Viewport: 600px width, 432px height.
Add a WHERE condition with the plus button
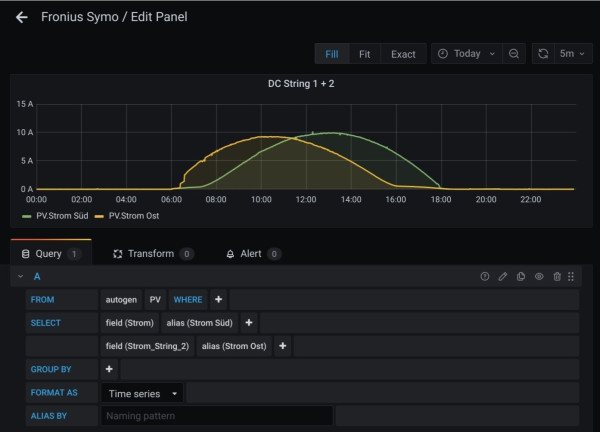tap(218, 299)
